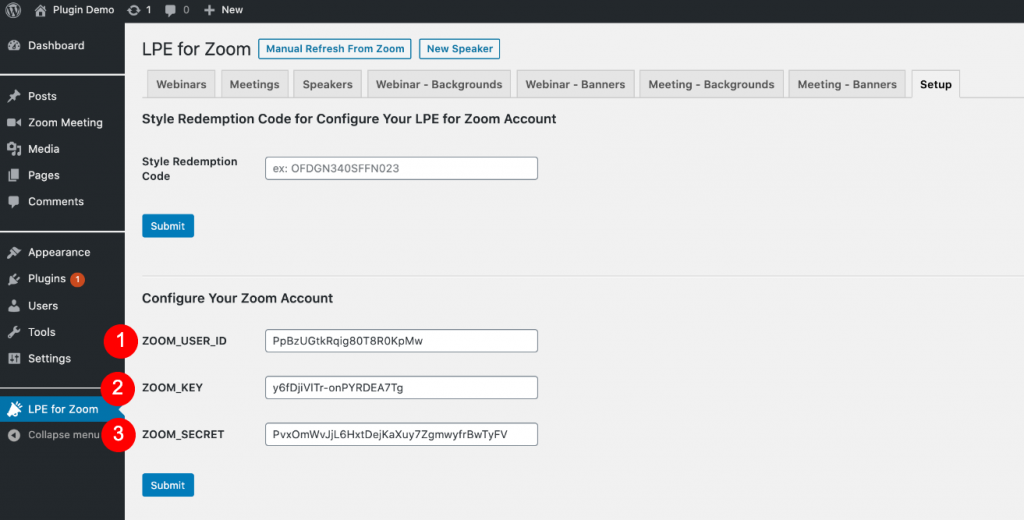This screenshot has height=520, width=1024.
Task: Click the WordPress logo icon
Action: [13, 10]
